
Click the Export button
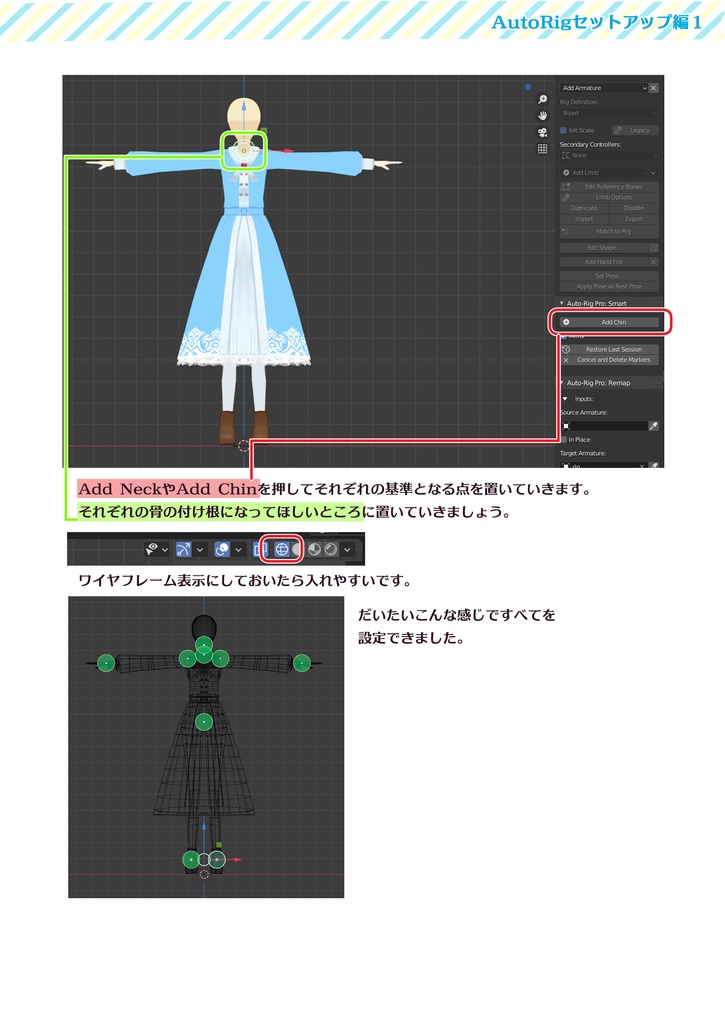634,219
